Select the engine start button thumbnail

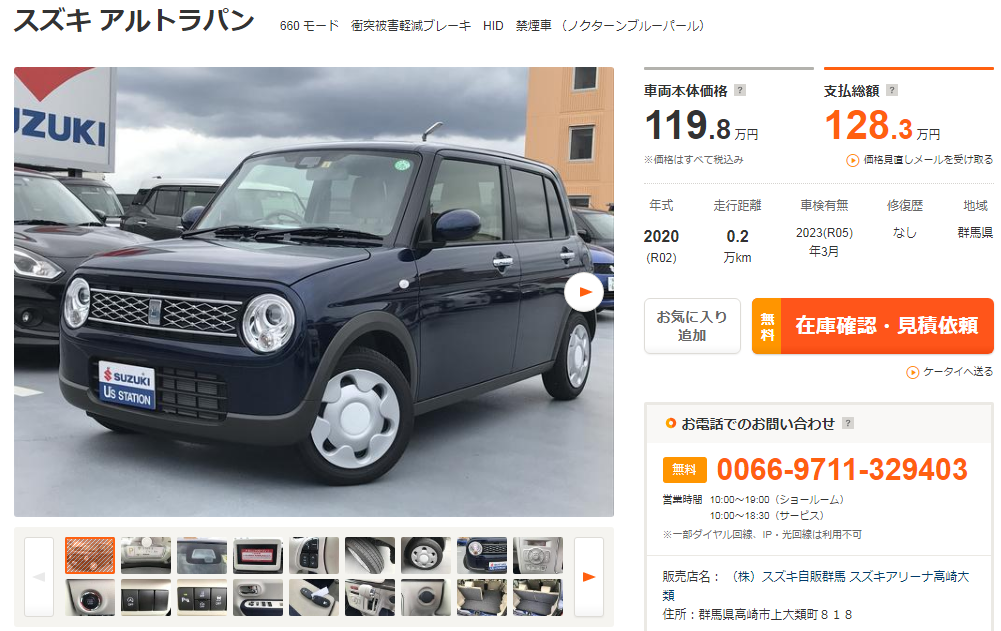pos(90,597)
